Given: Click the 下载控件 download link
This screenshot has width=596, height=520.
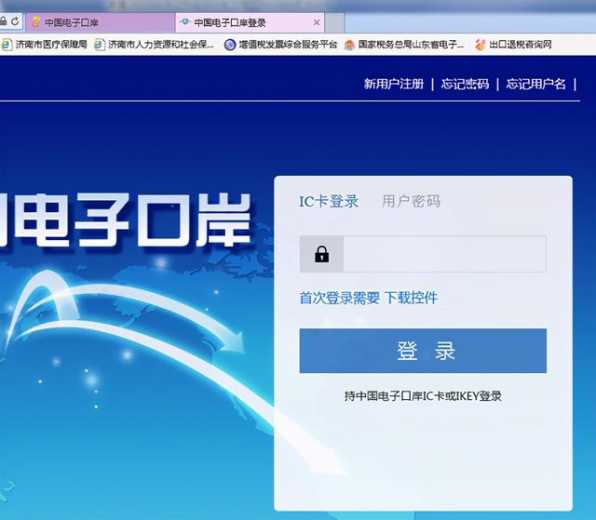Looking at the screenshot, I should [x=411, y=298].
